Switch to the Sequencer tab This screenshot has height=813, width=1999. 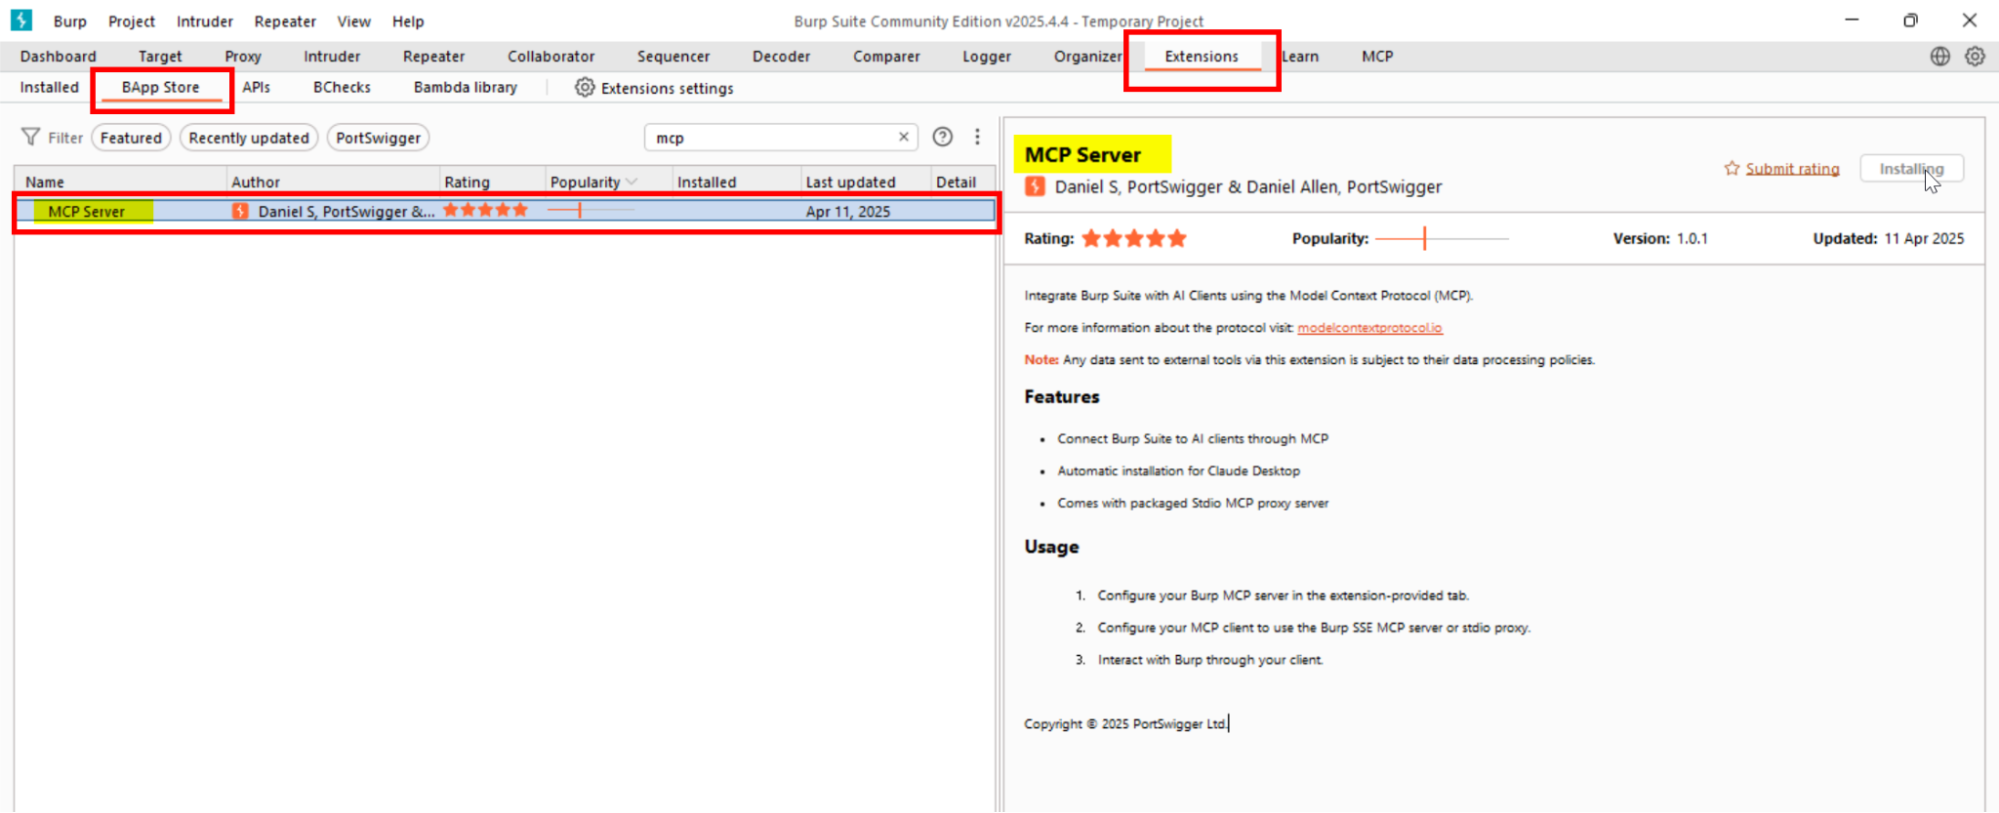click(674, 56)
